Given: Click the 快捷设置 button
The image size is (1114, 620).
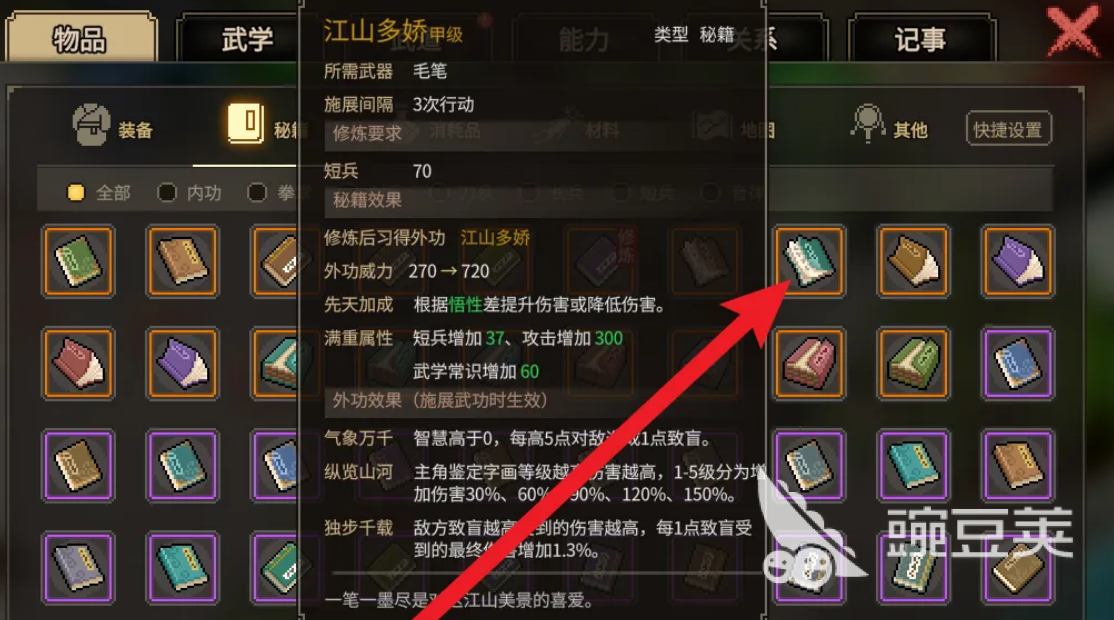Looking at the screenshot, I should point(1008,129).
